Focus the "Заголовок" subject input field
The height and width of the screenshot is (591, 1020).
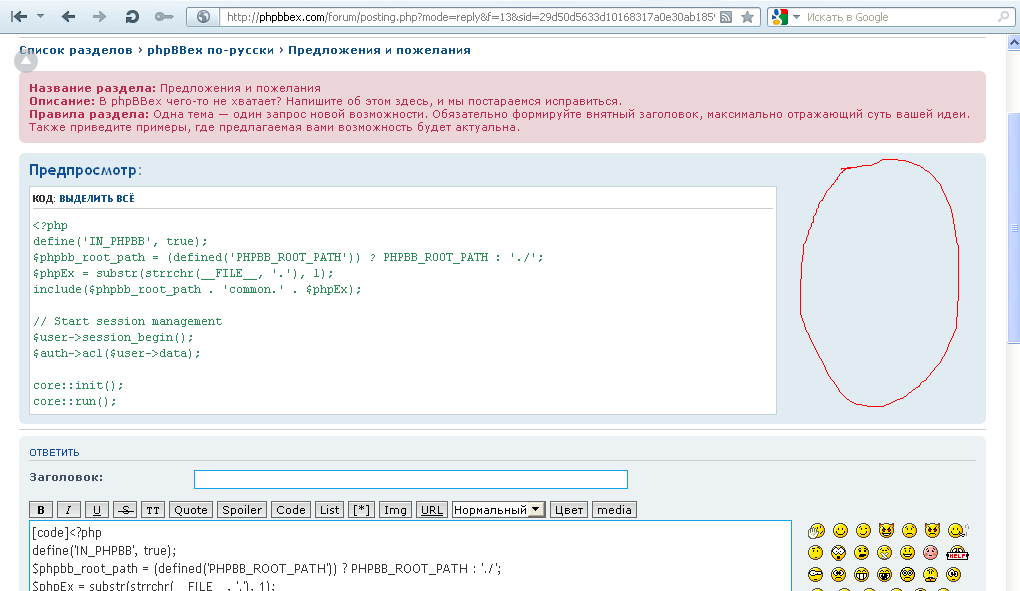pyautogui.click(x=410, y=479)
